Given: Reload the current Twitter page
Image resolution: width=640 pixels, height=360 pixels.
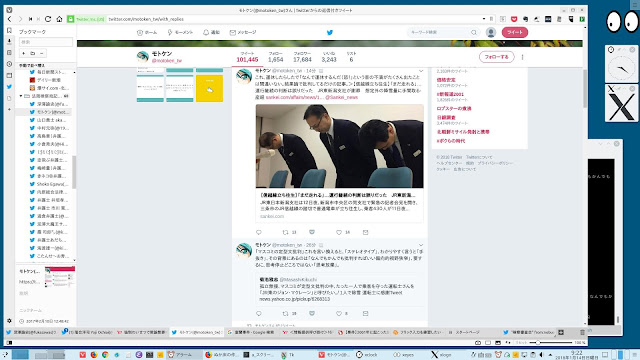Looking at the screenshot, I should click(x=48, y=19).
